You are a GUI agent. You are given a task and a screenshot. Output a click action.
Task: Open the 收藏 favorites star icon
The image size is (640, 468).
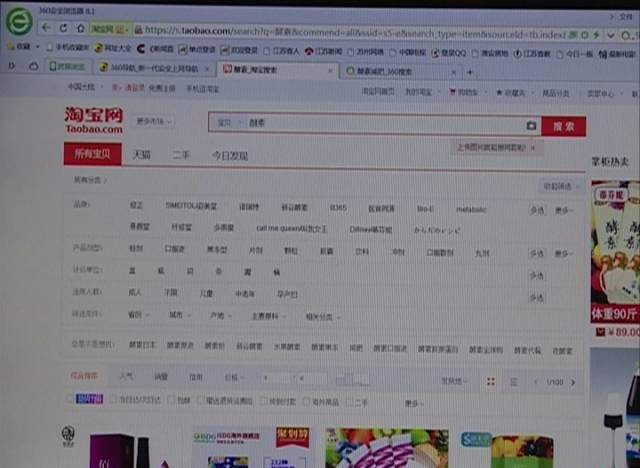point(11,46)
